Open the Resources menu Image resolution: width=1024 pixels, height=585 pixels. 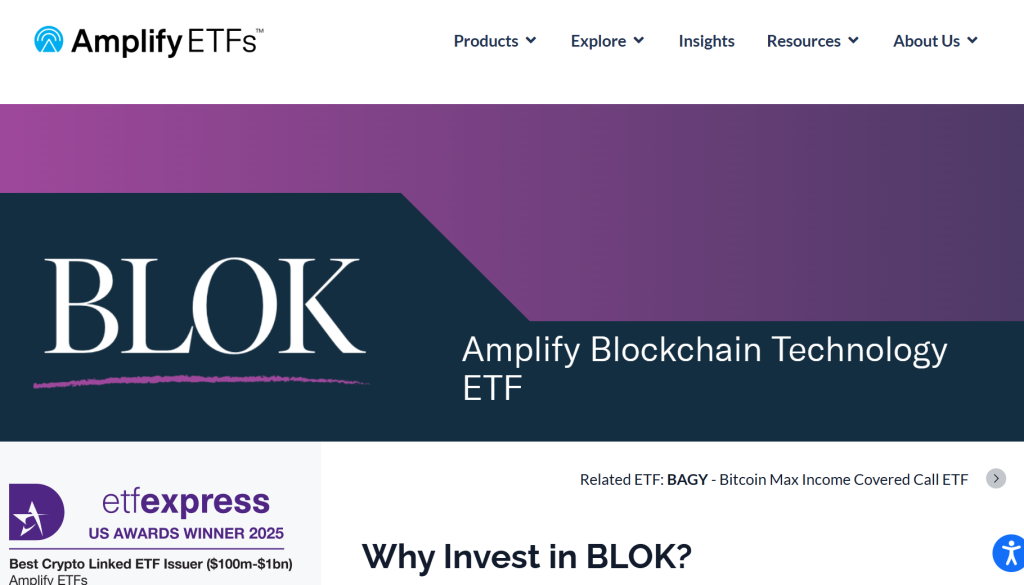[803, 41]
